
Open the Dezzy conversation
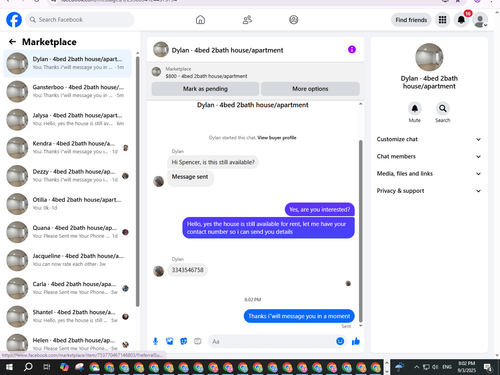(67, 175)
